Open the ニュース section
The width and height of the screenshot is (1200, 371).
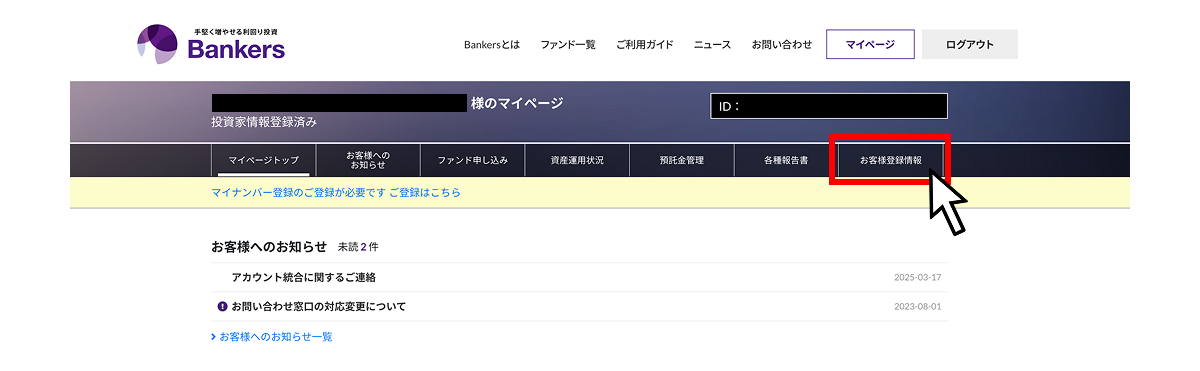pyautogui.click(x=713, y=45)
